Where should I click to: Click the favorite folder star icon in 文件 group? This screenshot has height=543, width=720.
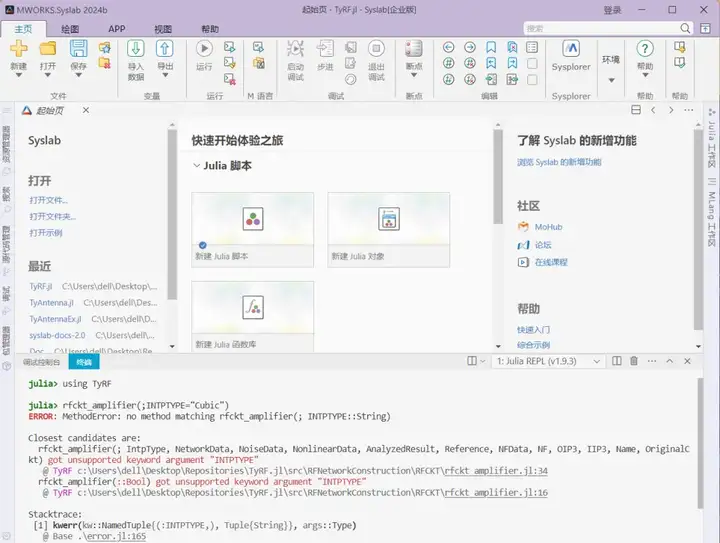pyautogui.click(x=105, y=47)
